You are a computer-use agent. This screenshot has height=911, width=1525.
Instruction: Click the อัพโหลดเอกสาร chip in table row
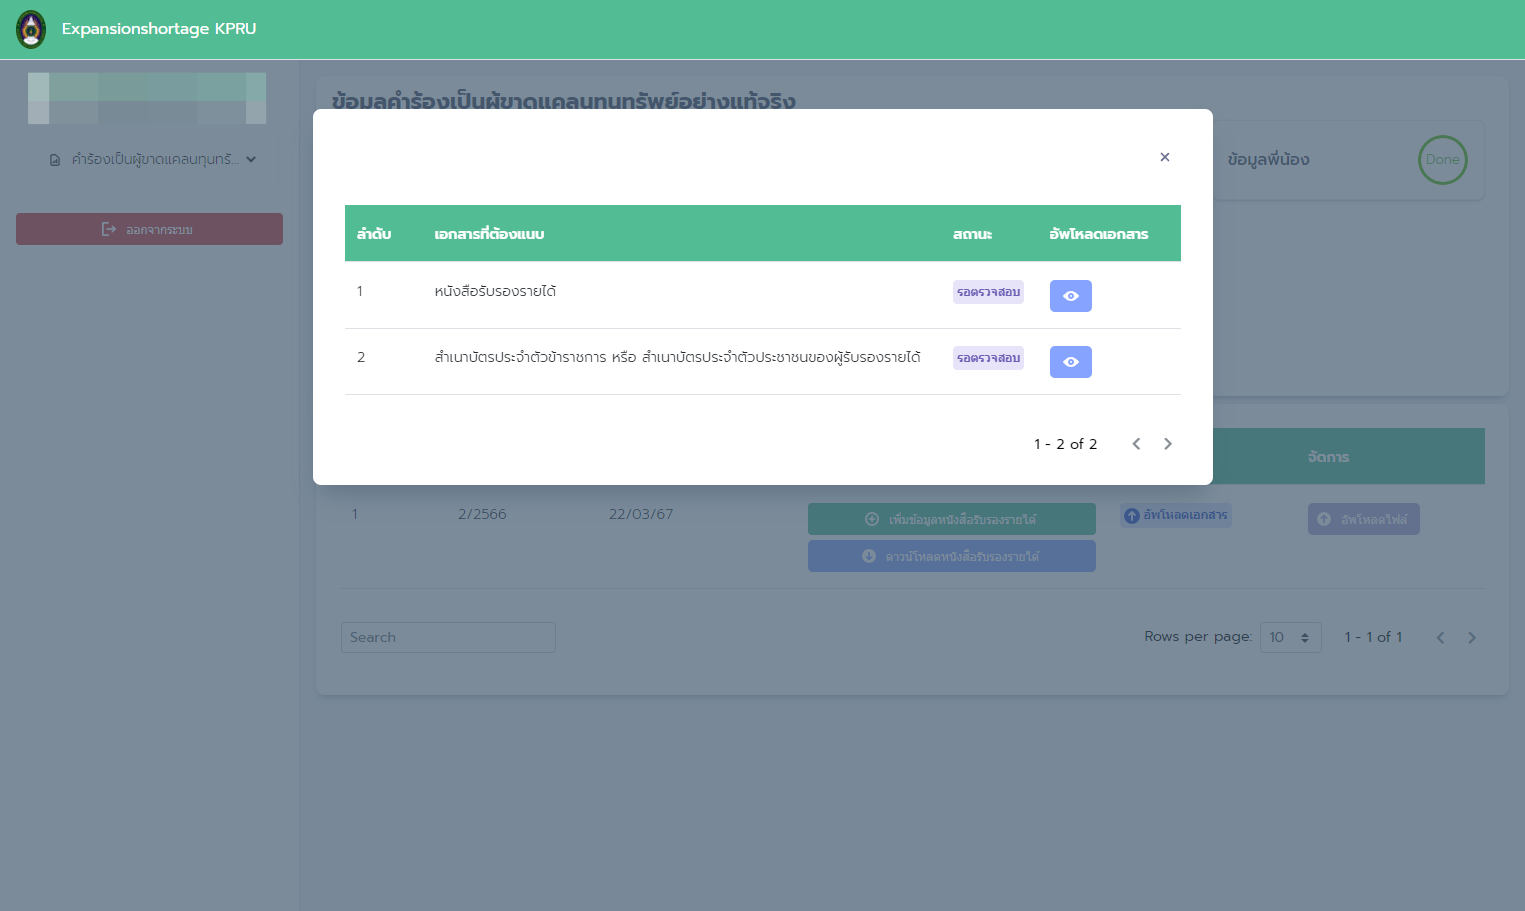[1175, 515]
